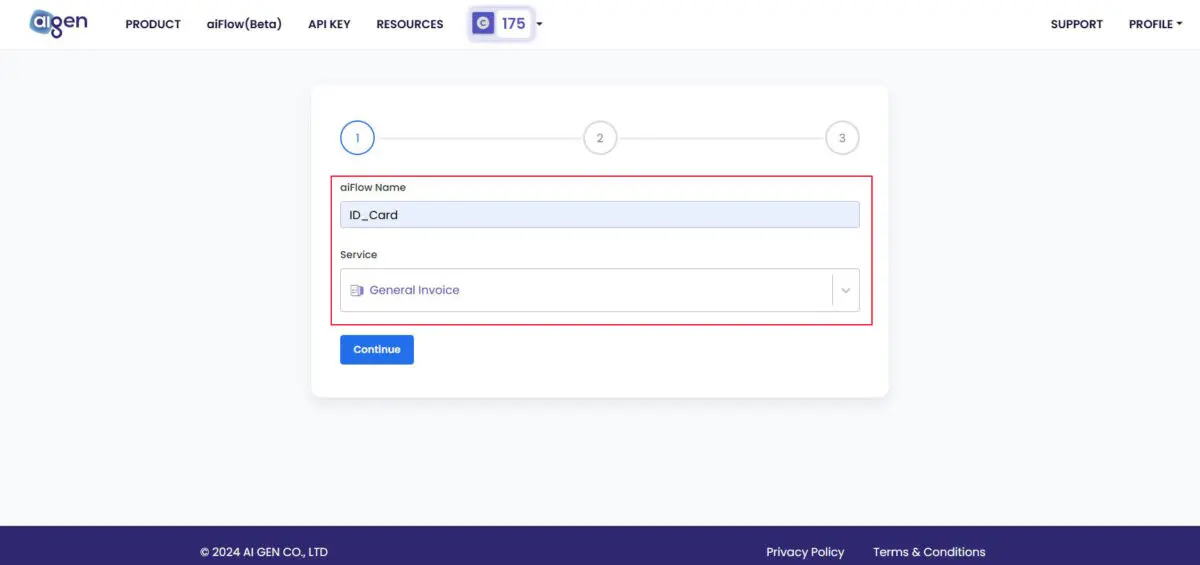Expand the 175 credits dropdown arrow
This screenshot has width=1200, height=565.
pos(540,24)
